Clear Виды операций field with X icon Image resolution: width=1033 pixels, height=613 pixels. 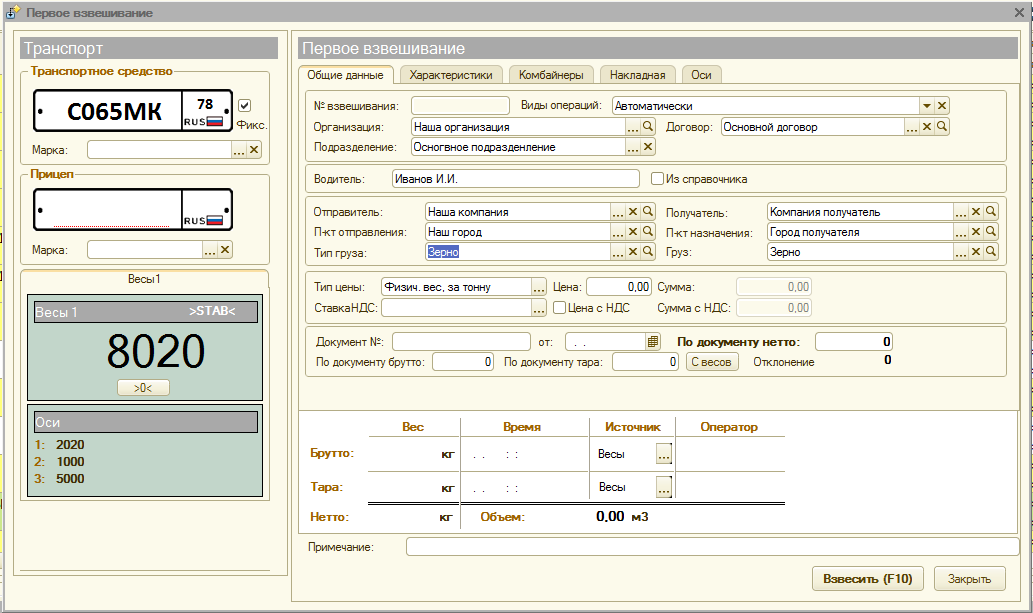[942, 105]
